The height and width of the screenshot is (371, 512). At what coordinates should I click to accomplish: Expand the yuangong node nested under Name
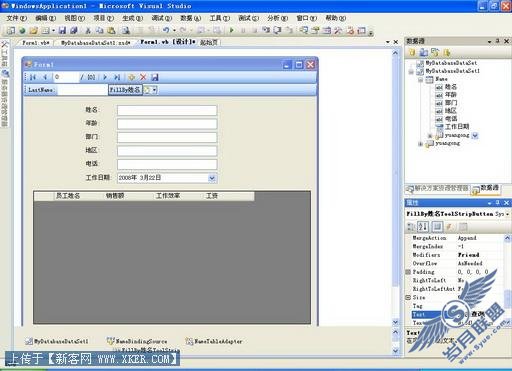(430, 136)
